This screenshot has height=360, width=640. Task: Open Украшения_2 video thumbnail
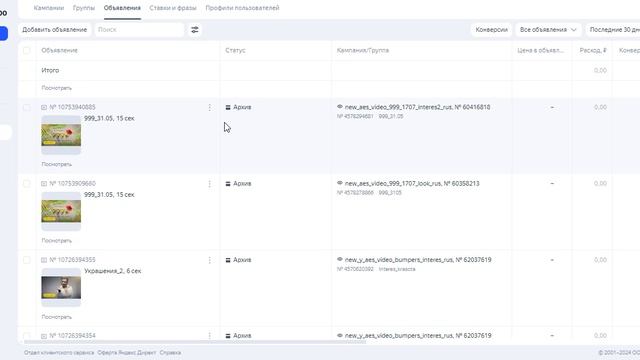61,287
